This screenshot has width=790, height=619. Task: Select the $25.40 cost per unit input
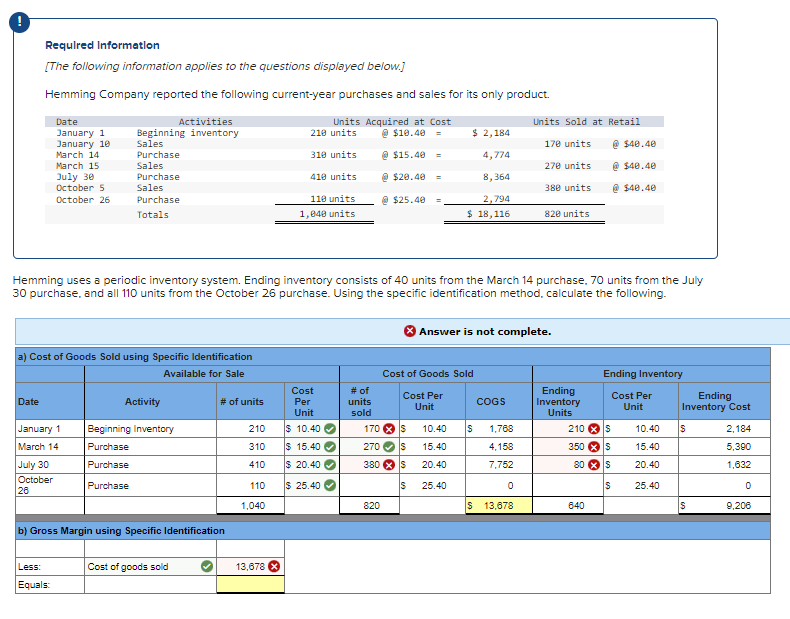(x=312, y=486)
